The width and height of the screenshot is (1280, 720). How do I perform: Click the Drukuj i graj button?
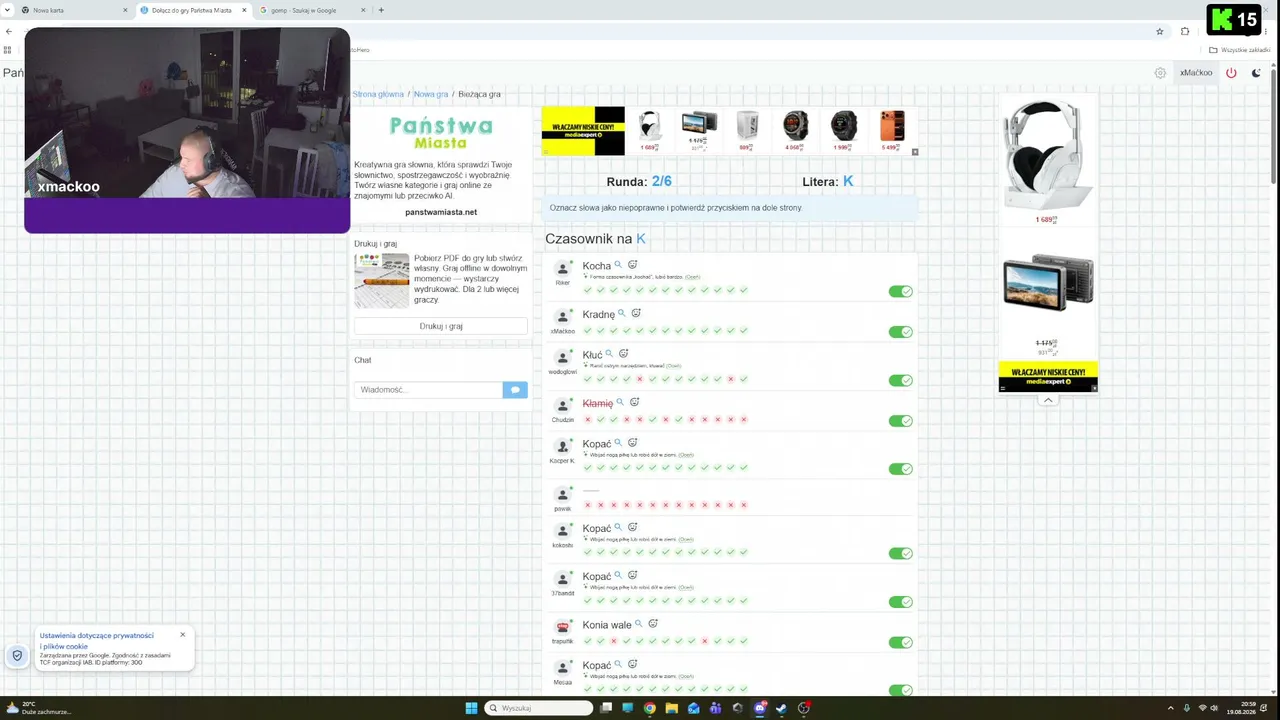point(441,326)
